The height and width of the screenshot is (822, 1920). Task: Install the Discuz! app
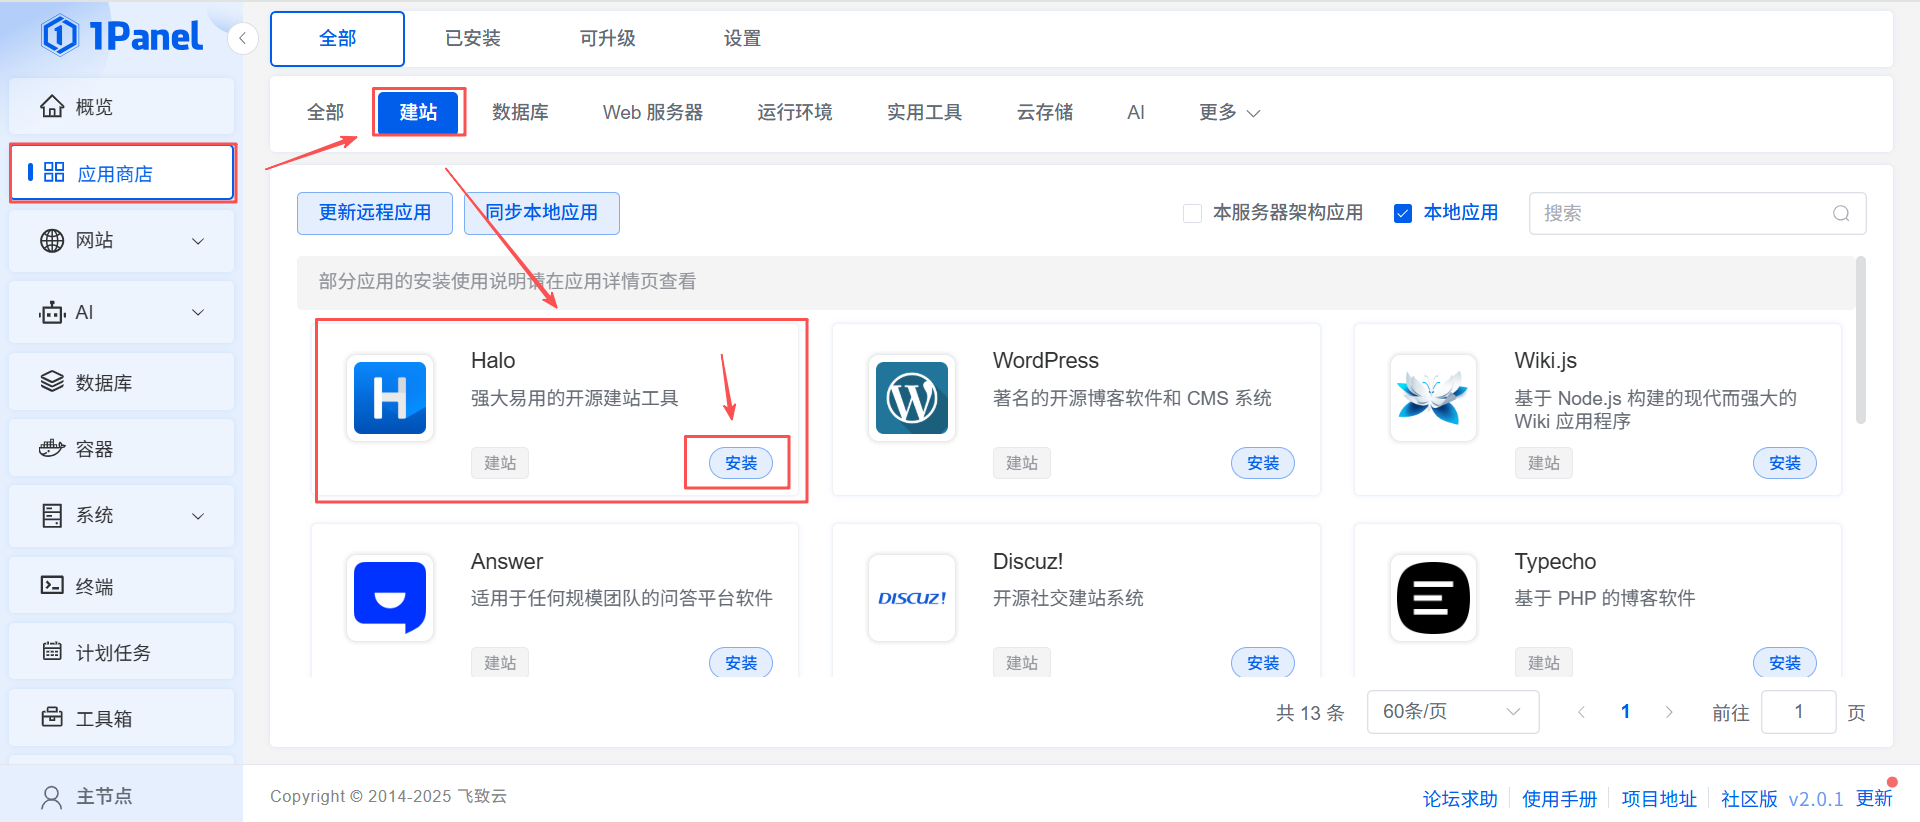pos(1263,662)
